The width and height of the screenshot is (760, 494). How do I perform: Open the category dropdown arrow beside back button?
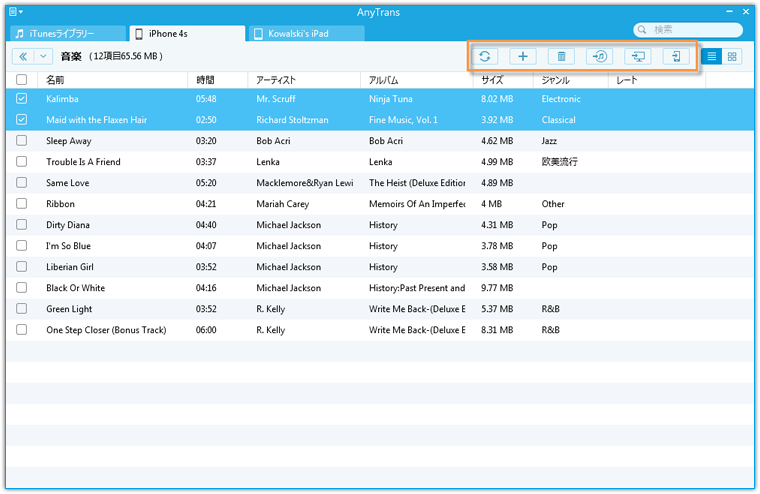point(43,56)
